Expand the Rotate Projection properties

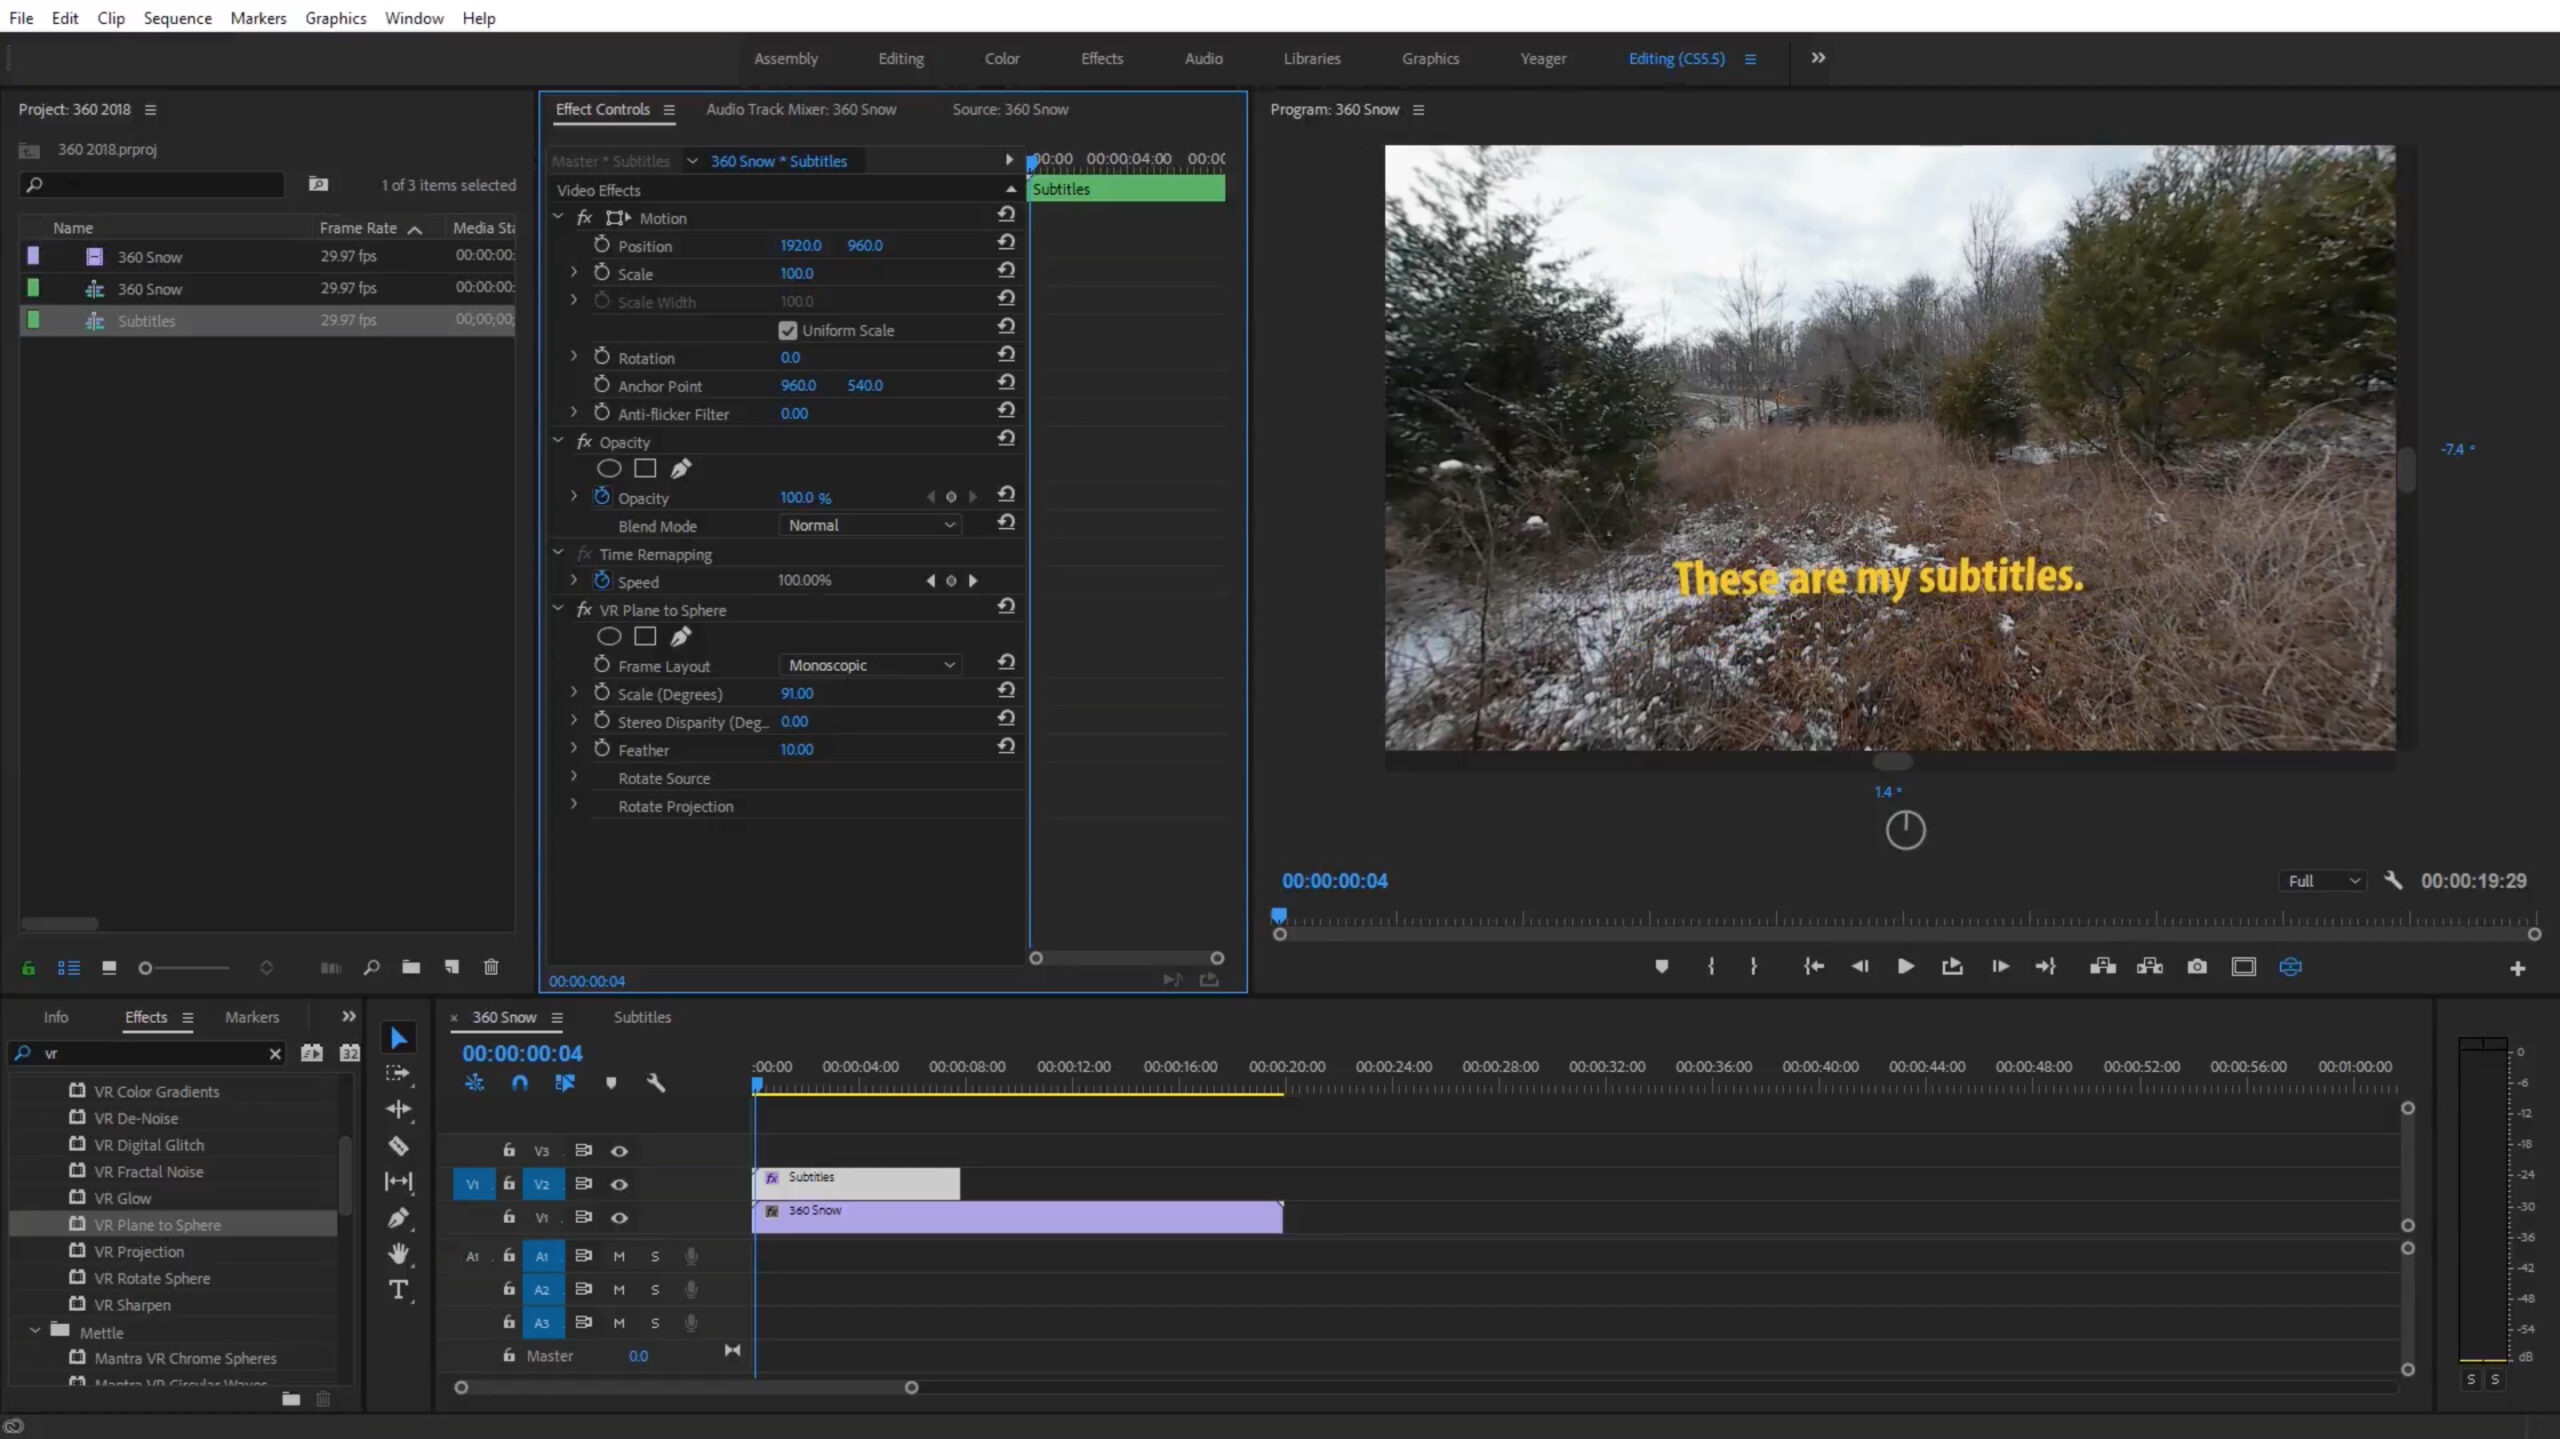click(x=574, y=805)
